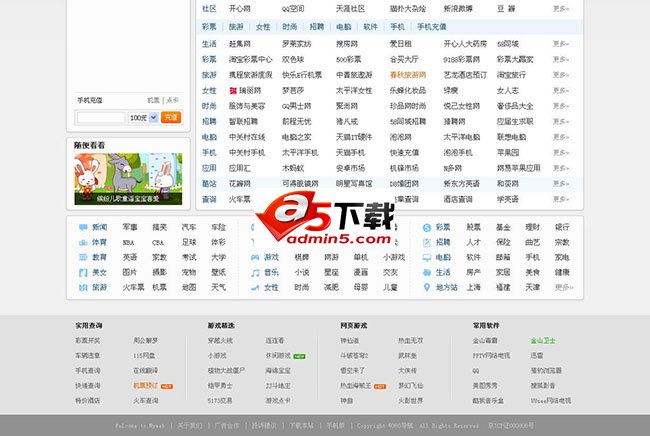Select the 彩票 tab in category bar

coord(209,27)
